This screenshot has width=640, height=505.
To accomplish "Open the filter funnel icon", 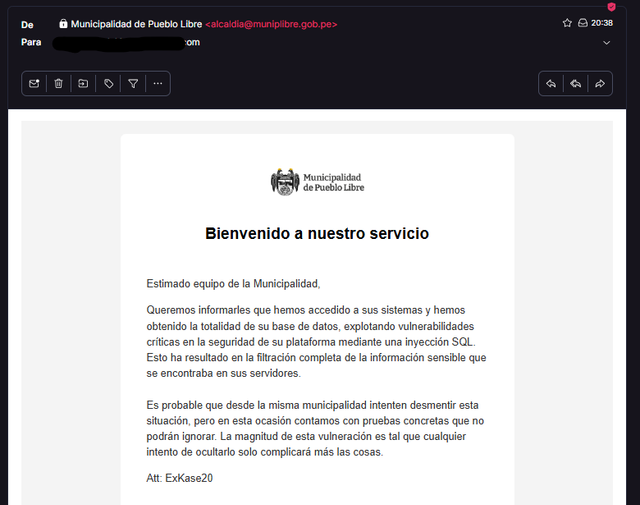I will coord(133,84).
